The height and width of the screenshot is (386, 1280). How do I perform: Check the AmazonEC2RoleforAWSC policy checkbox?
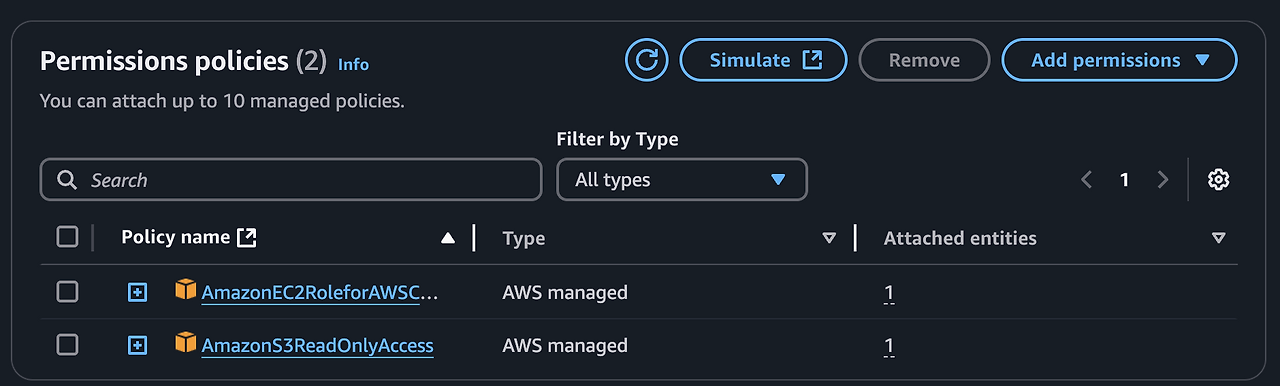[x=67, y=291]
